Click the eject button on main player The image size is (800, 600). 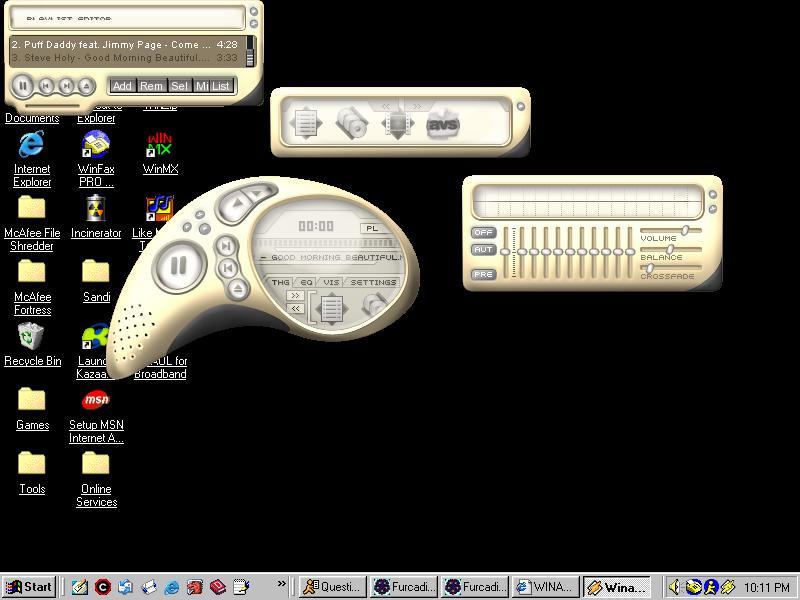(x=238, y=289)
